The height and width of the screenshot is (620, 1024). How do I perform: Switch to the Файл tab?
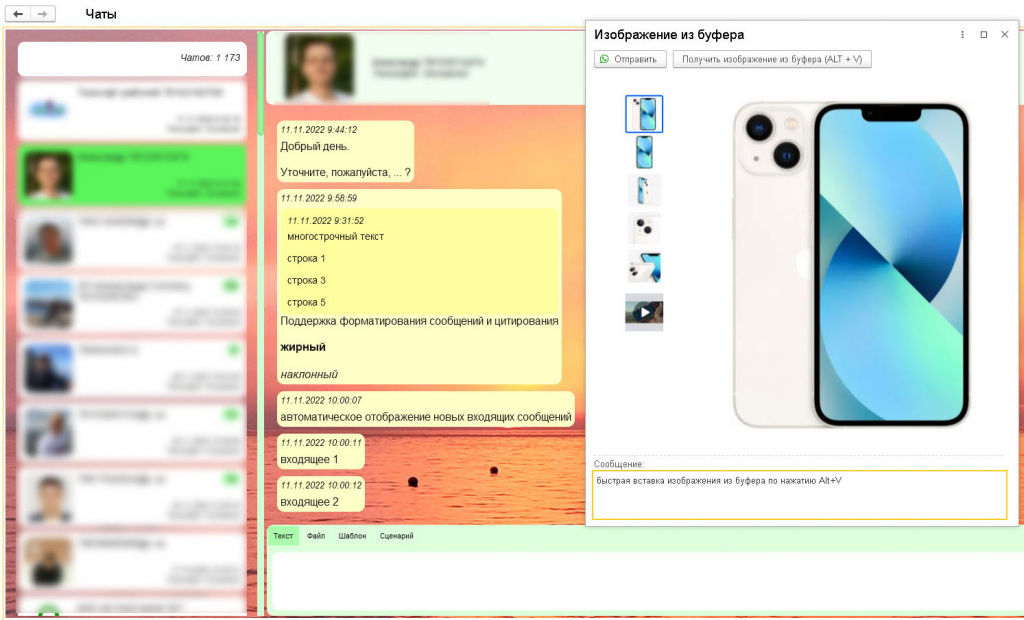(x=316, y=536)
